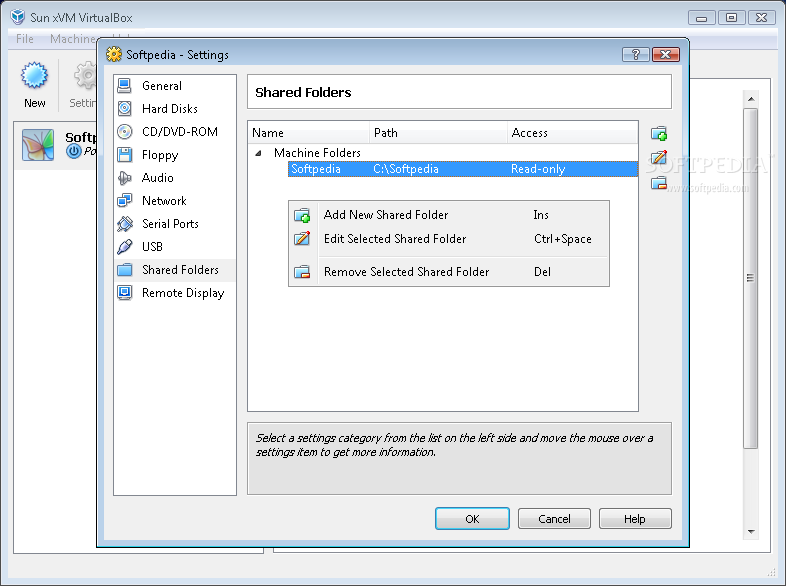Click the Del shortcut text in menu

(x=542, y=272)
